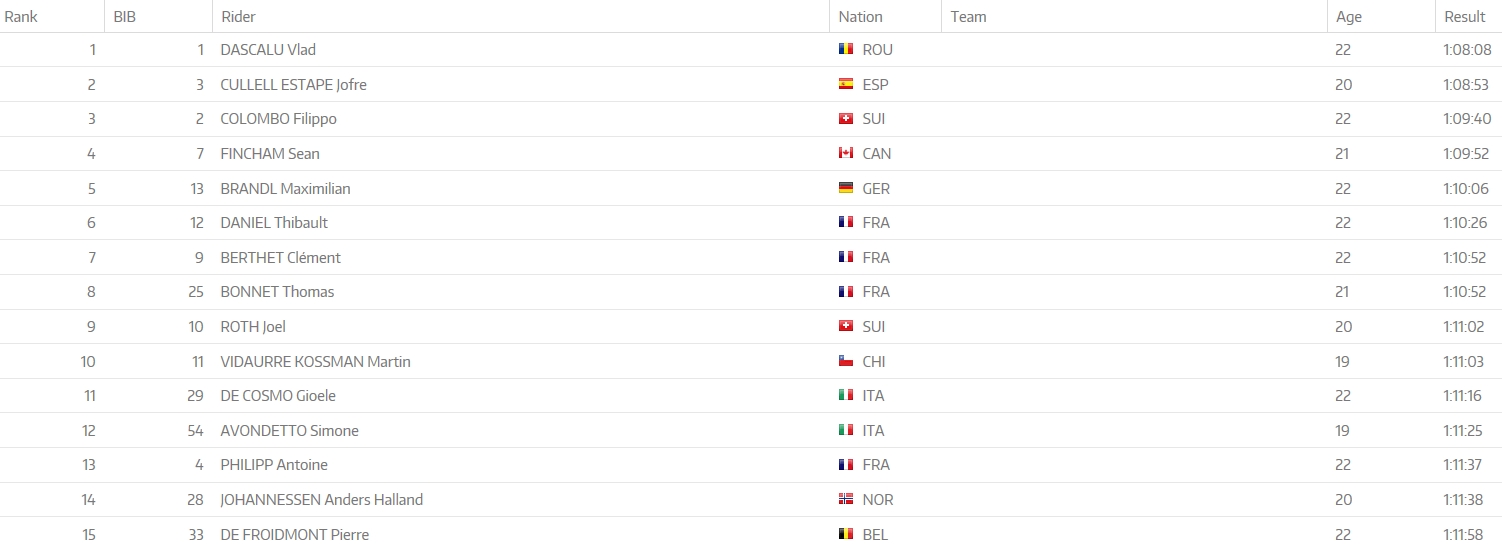Click the Result column header

pos(1465,16)
